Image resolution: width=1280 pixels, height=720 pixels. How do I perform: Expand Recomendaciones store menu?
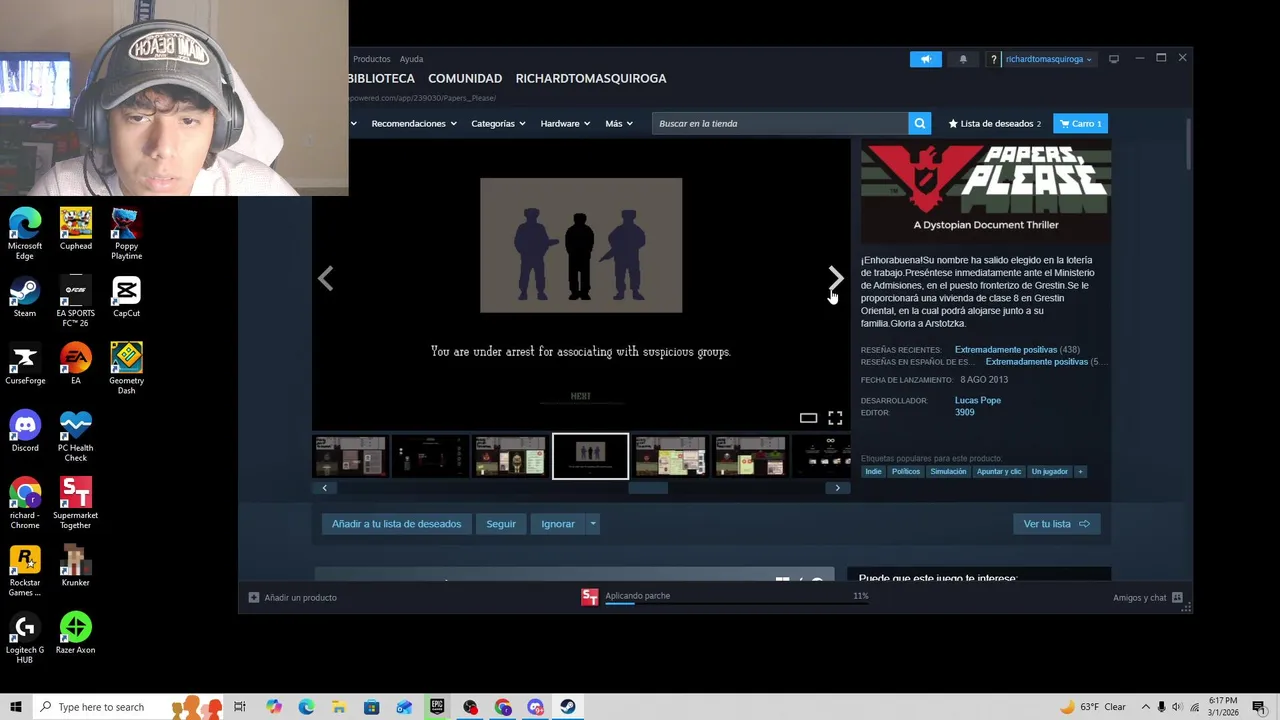414,123
